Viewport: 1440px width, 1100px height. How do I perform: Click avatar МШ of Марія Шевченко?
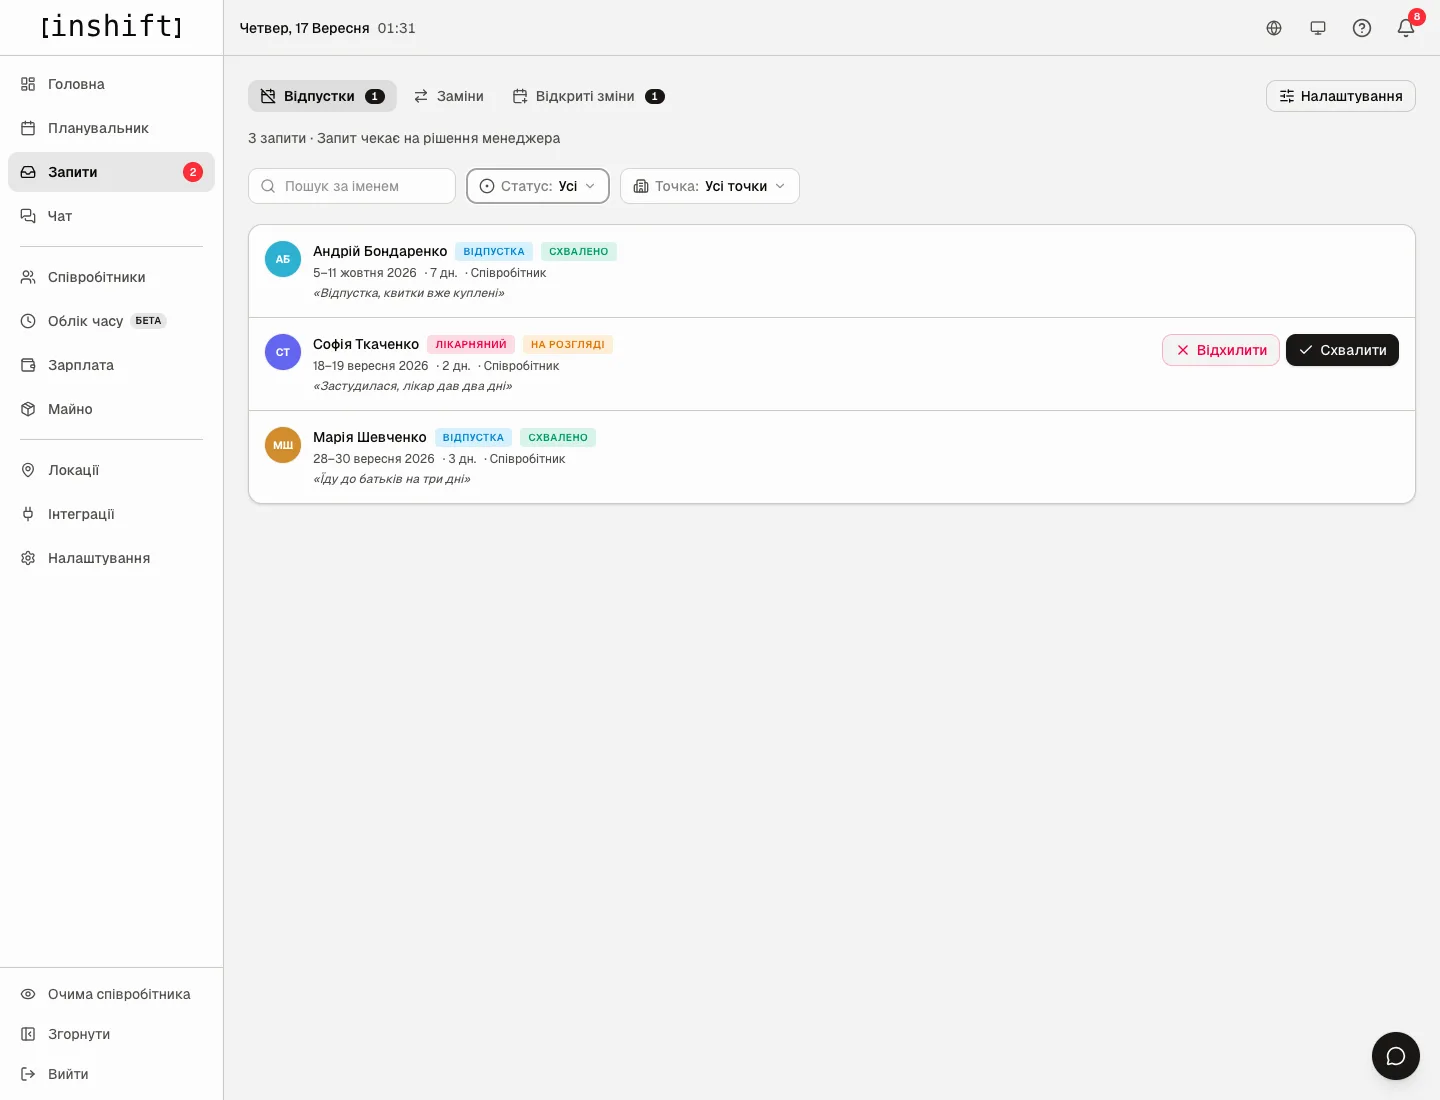[283, 445]
